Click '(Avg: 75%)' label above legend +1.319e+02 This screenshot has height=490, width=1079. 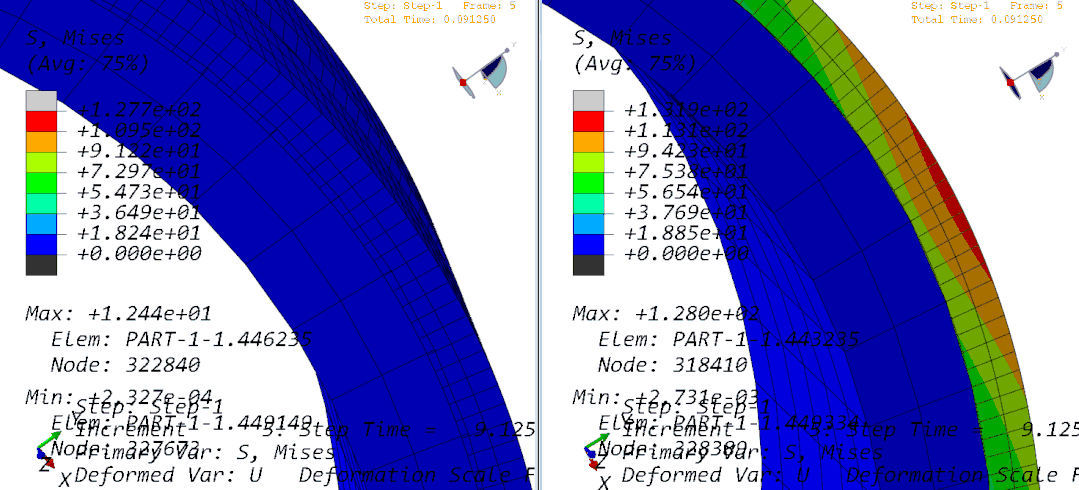tap(634, 65)
